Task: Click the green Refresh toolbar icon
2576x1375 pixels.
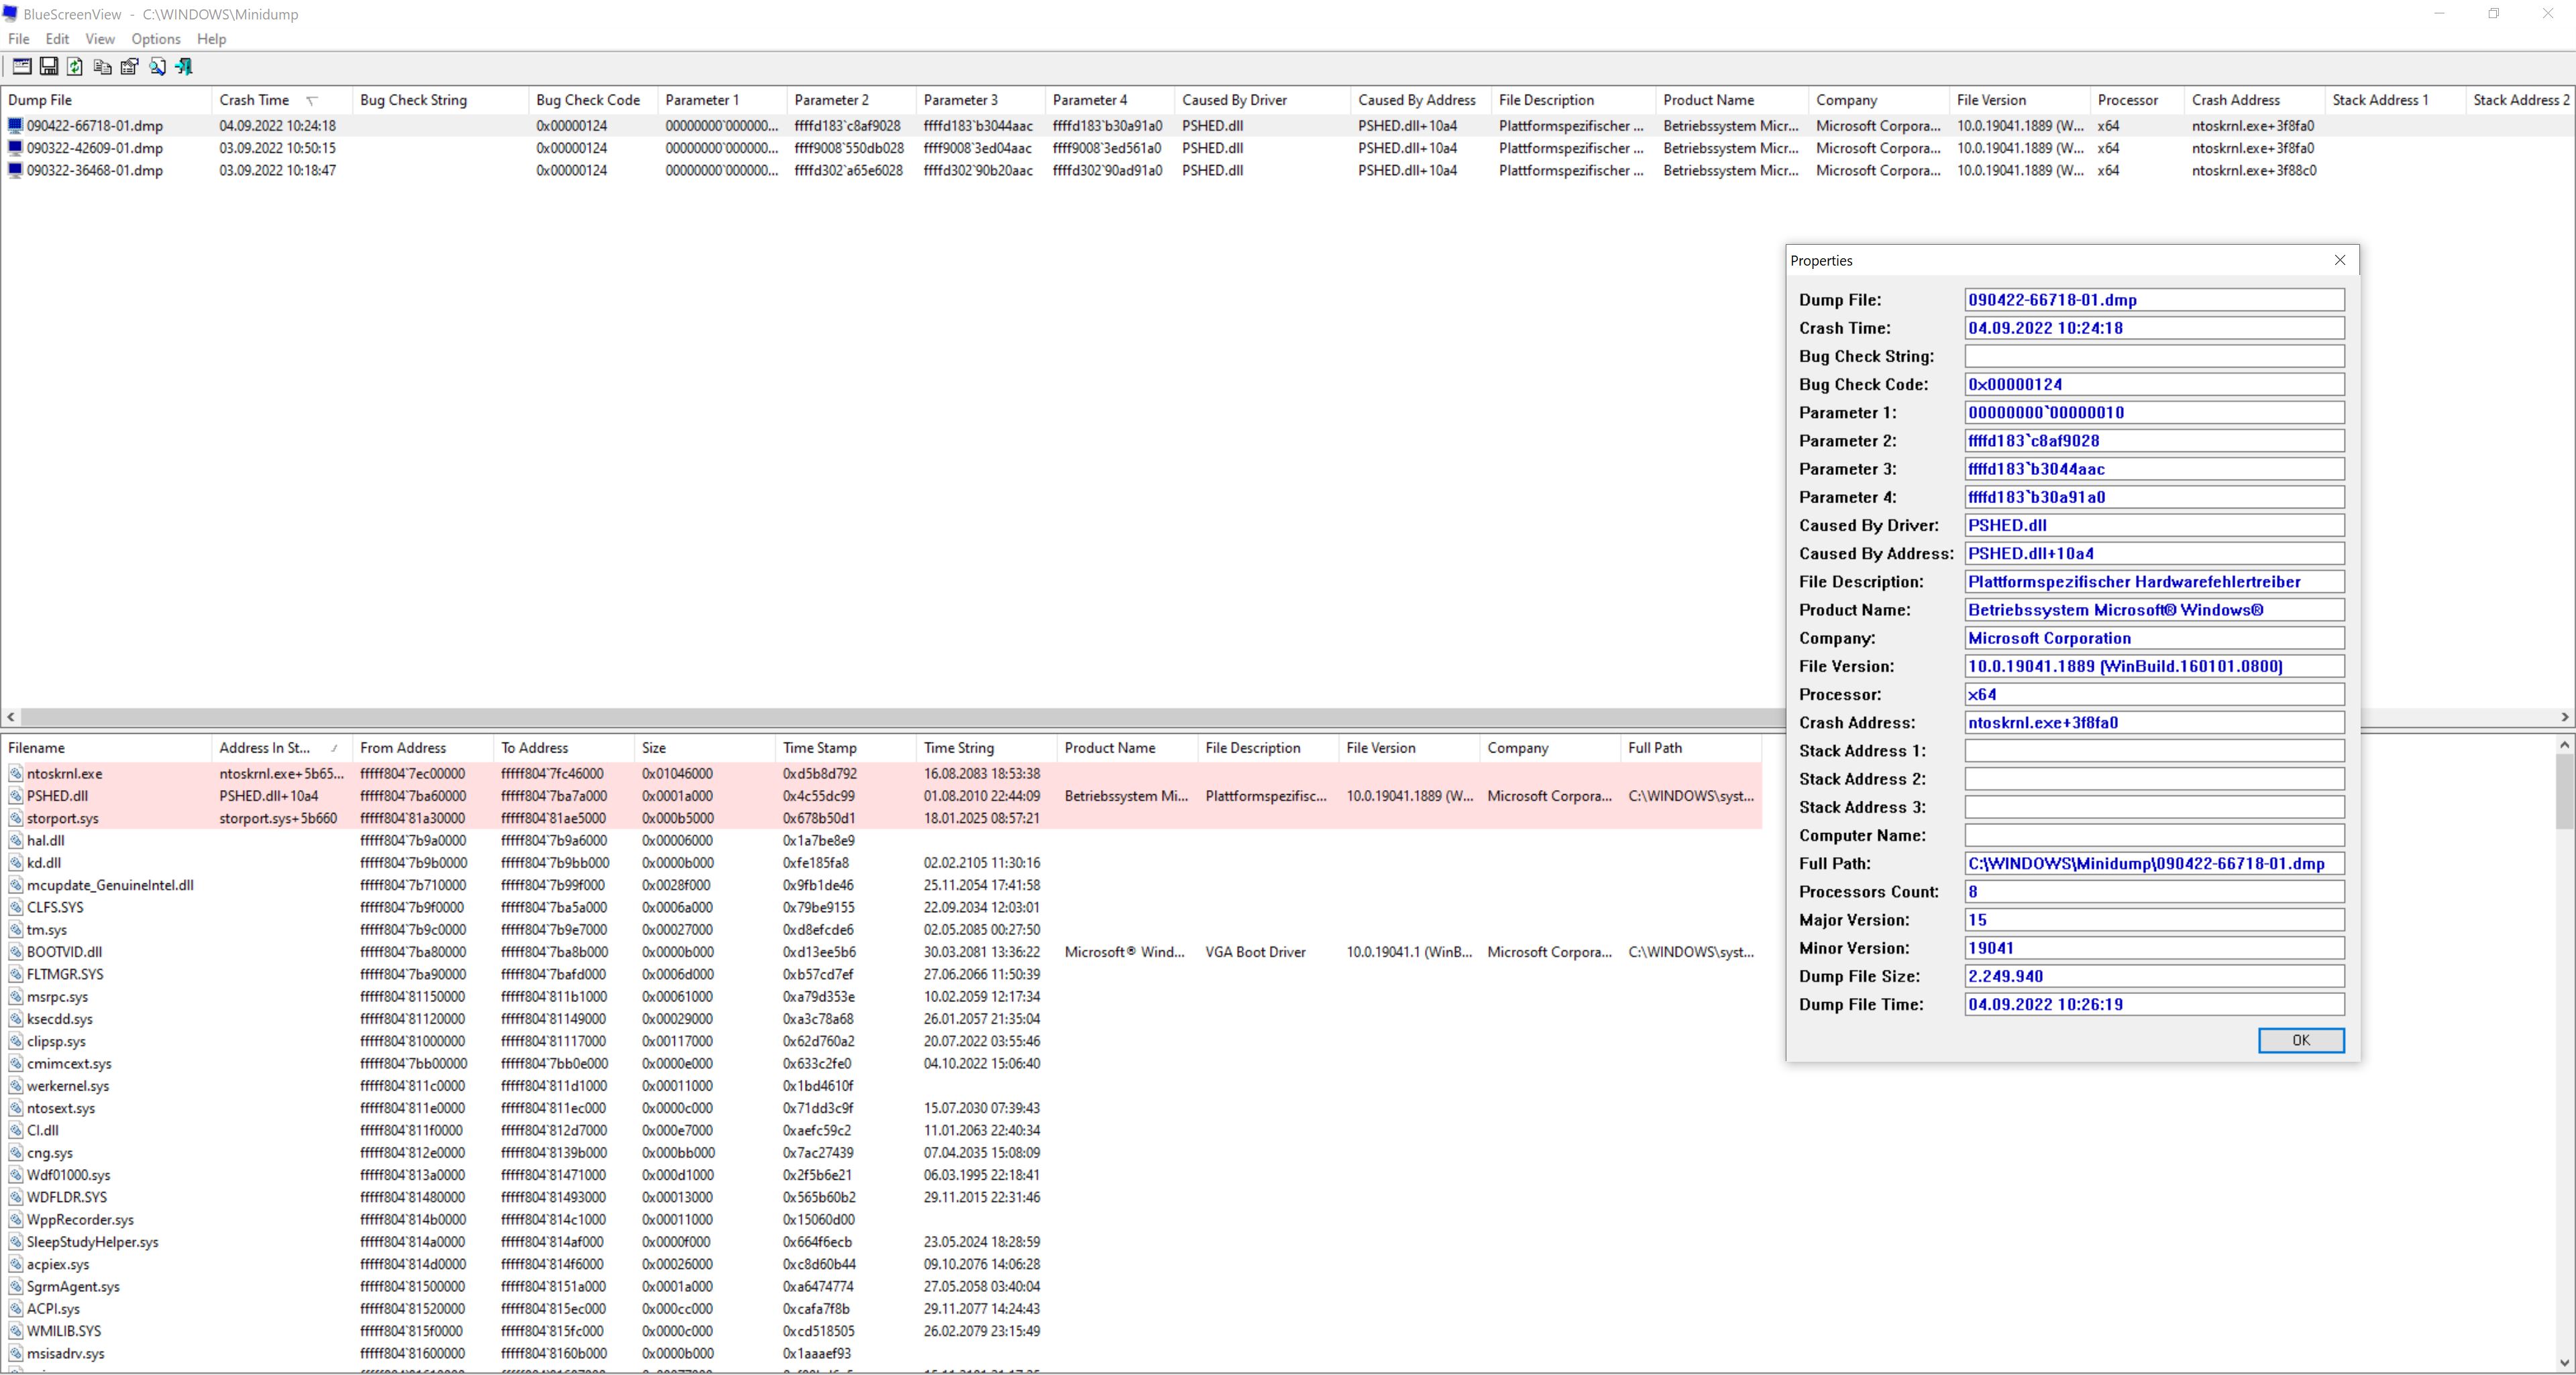Action: tap(75, 67)
